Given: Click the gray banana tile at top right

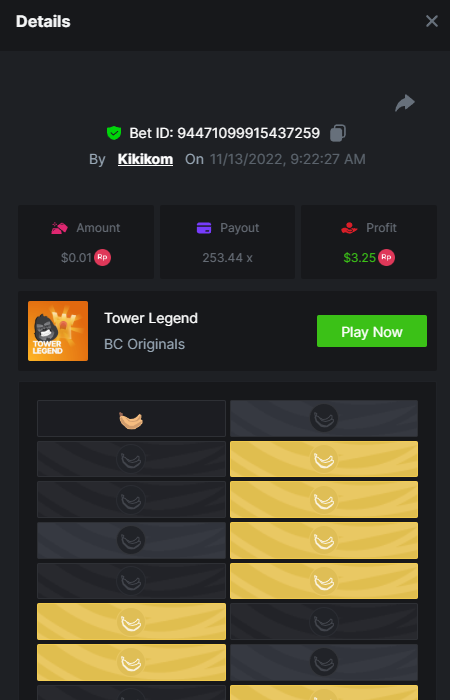Looking at the screenshot, I should [324, 418].
